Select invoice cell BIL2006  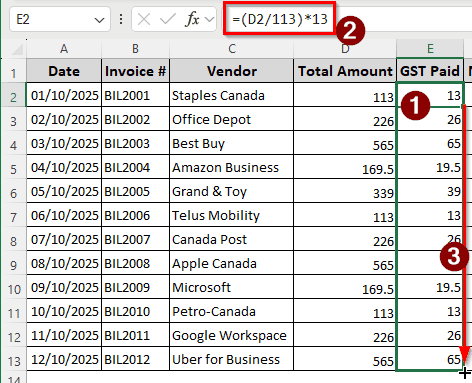coord(136,215)
